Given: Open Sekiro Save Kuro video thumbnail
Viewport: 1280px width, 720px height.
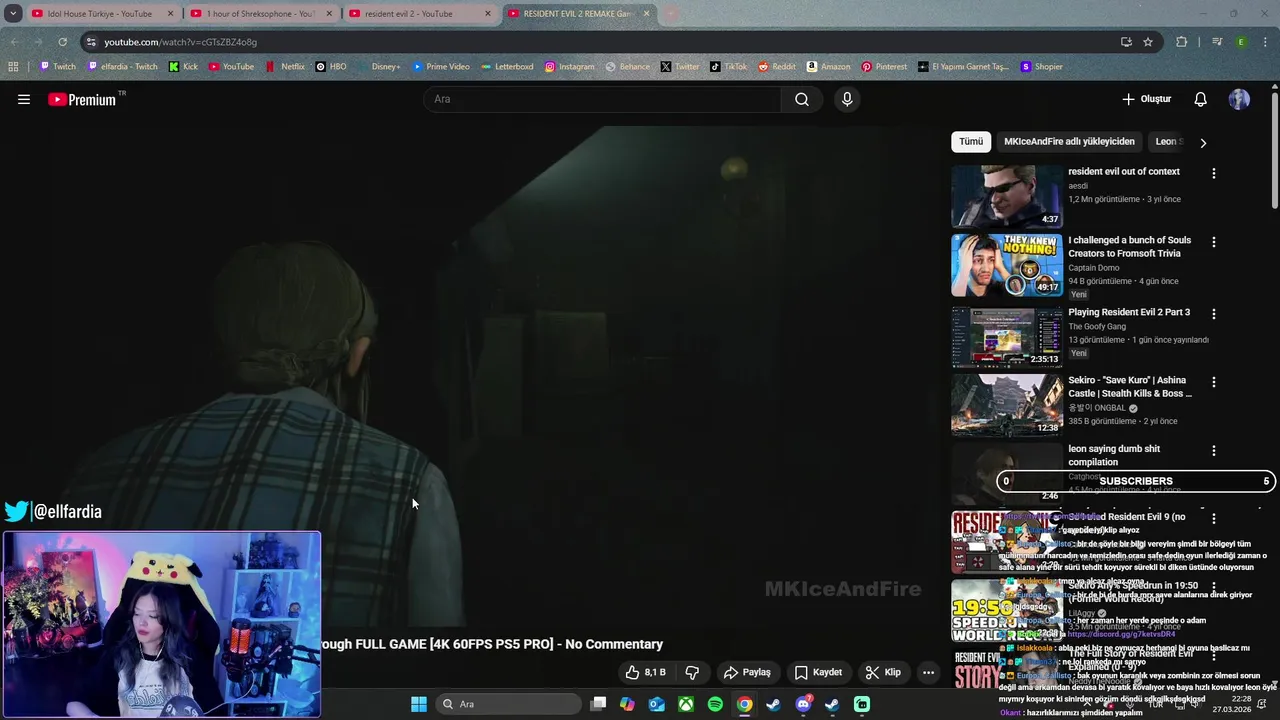Looking at the screenshot, I should point(1007,405).
